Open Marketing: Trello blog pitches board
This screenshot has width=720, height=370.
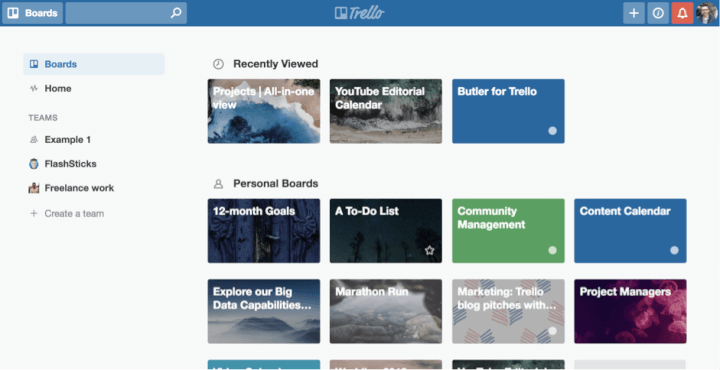click(508, 311)
